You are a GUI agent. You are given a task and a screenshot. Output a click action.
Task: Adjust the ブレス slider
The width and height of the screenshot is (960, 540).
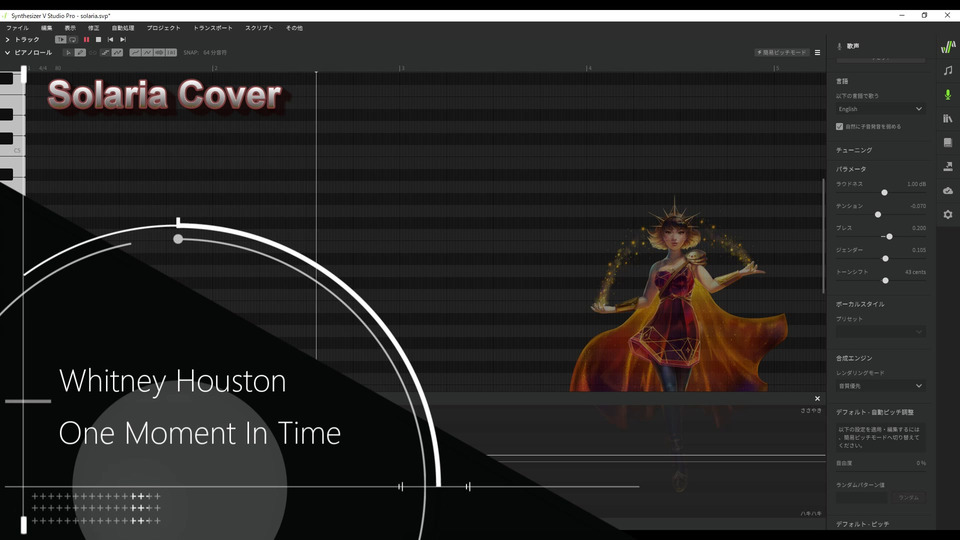click(889, 236)
